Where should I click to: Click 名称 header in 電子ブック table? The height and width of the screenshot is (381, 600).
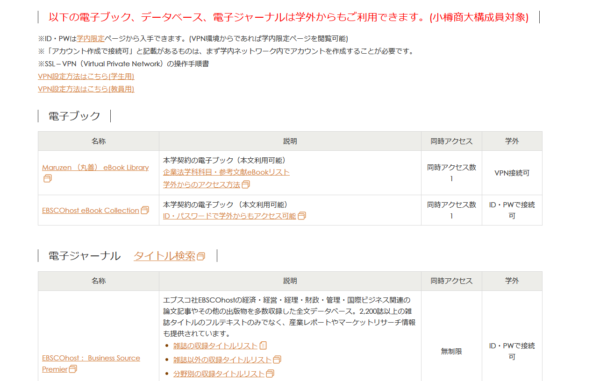click(99, 141)
